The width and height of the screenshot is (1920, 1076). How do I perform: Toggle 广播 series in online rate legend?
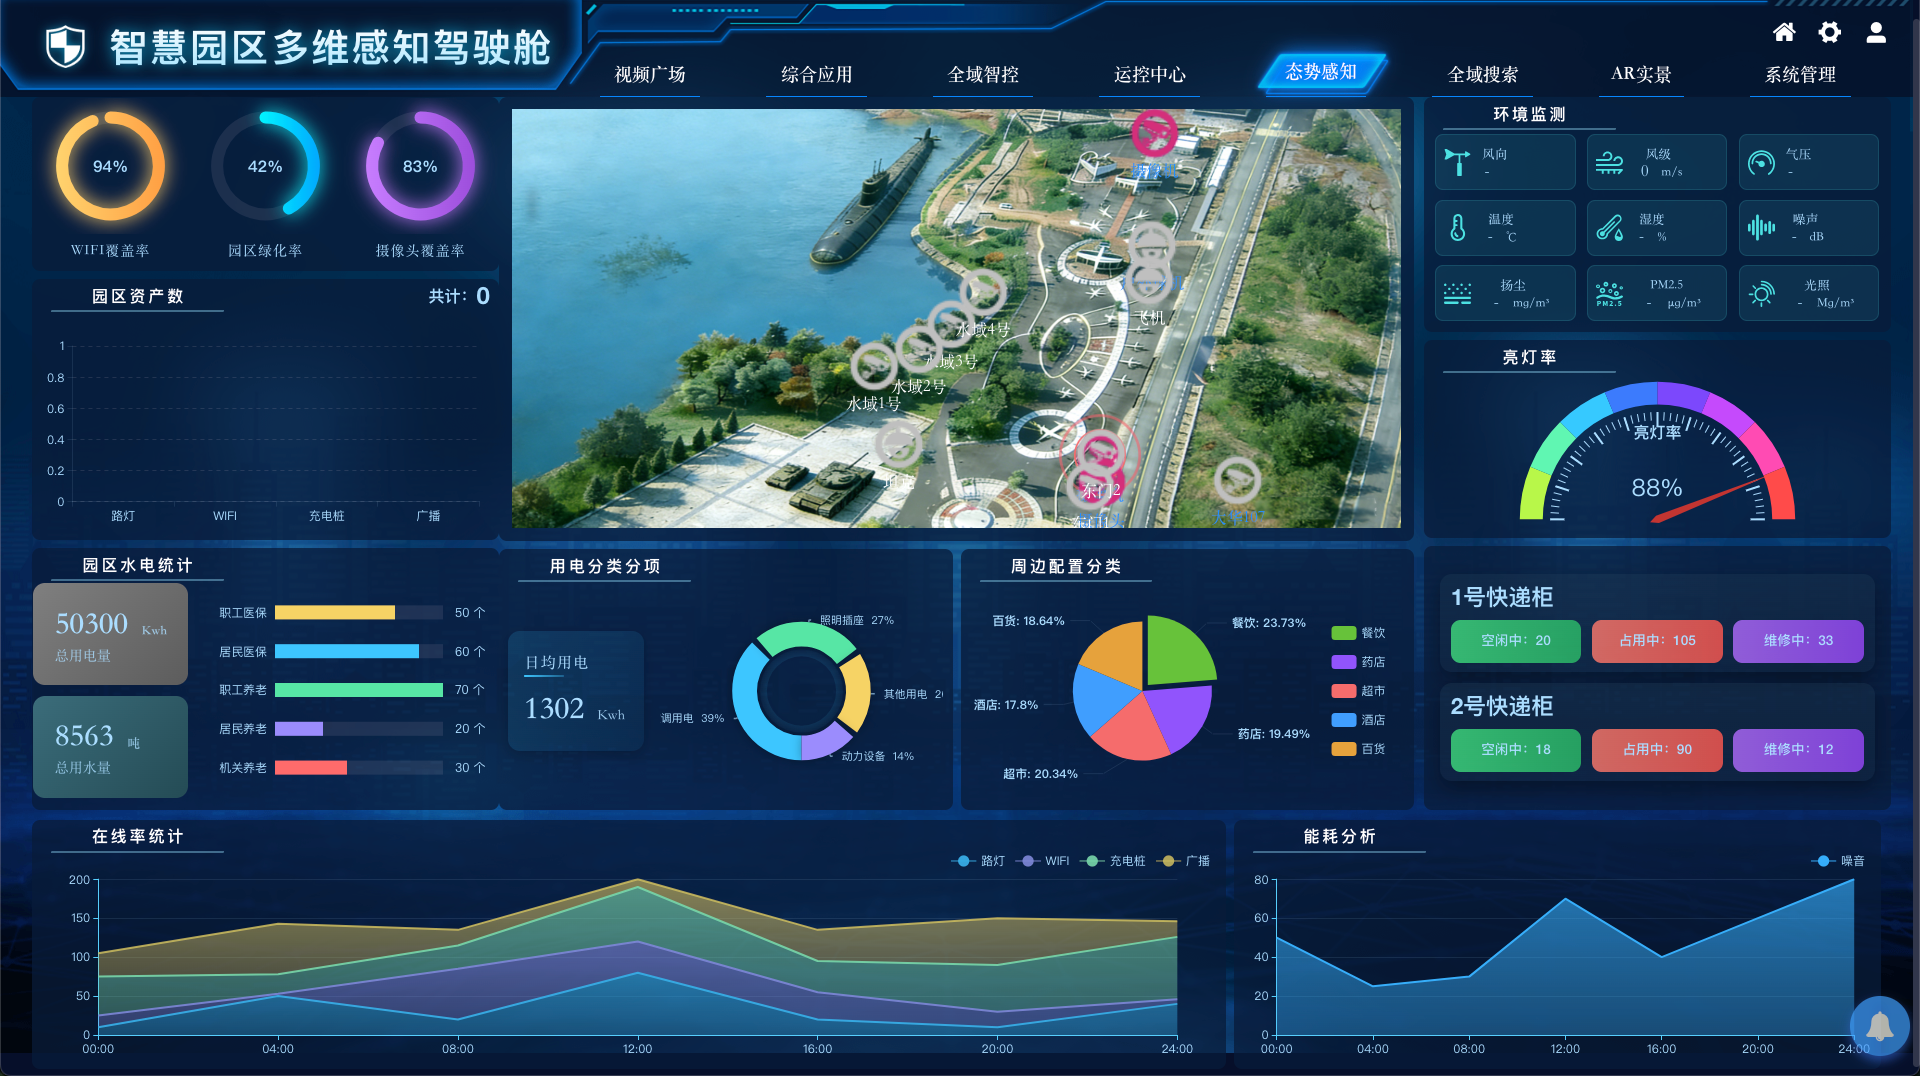[1183, 861]
